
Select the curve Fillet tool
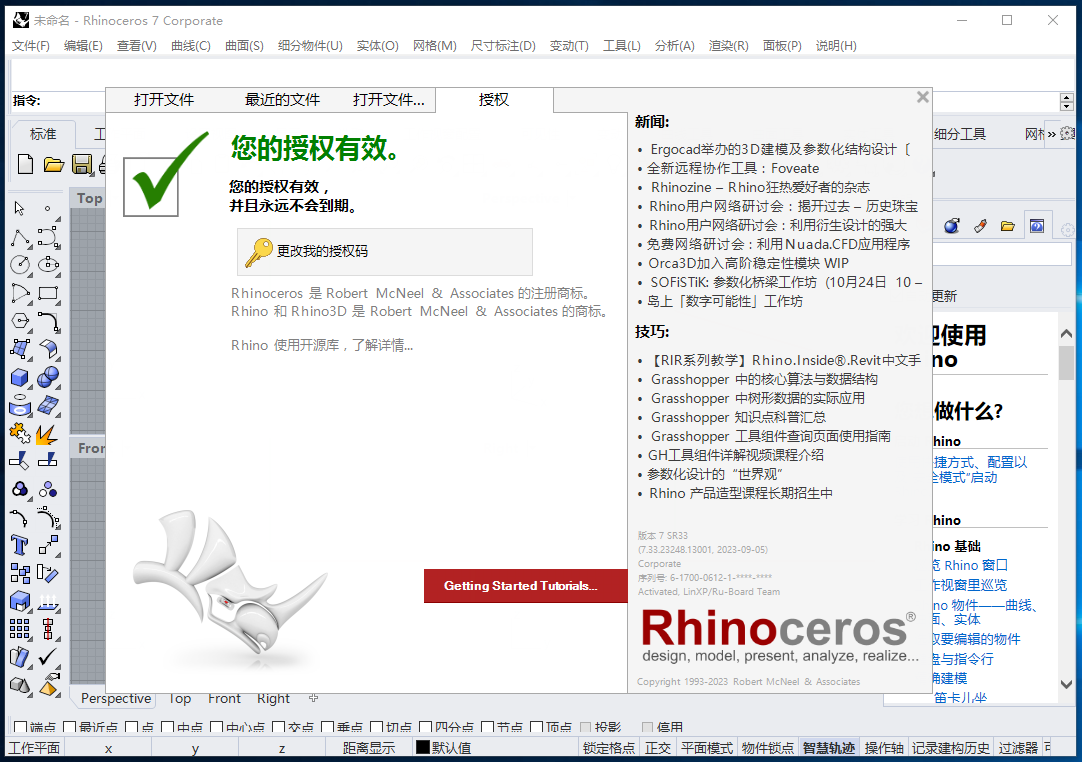(x=48, y=322)
